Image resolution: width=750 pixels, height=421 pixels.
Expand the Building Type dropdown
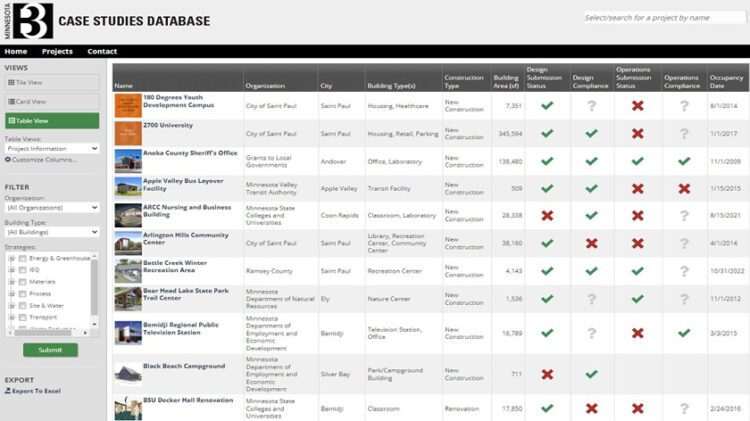51,230
